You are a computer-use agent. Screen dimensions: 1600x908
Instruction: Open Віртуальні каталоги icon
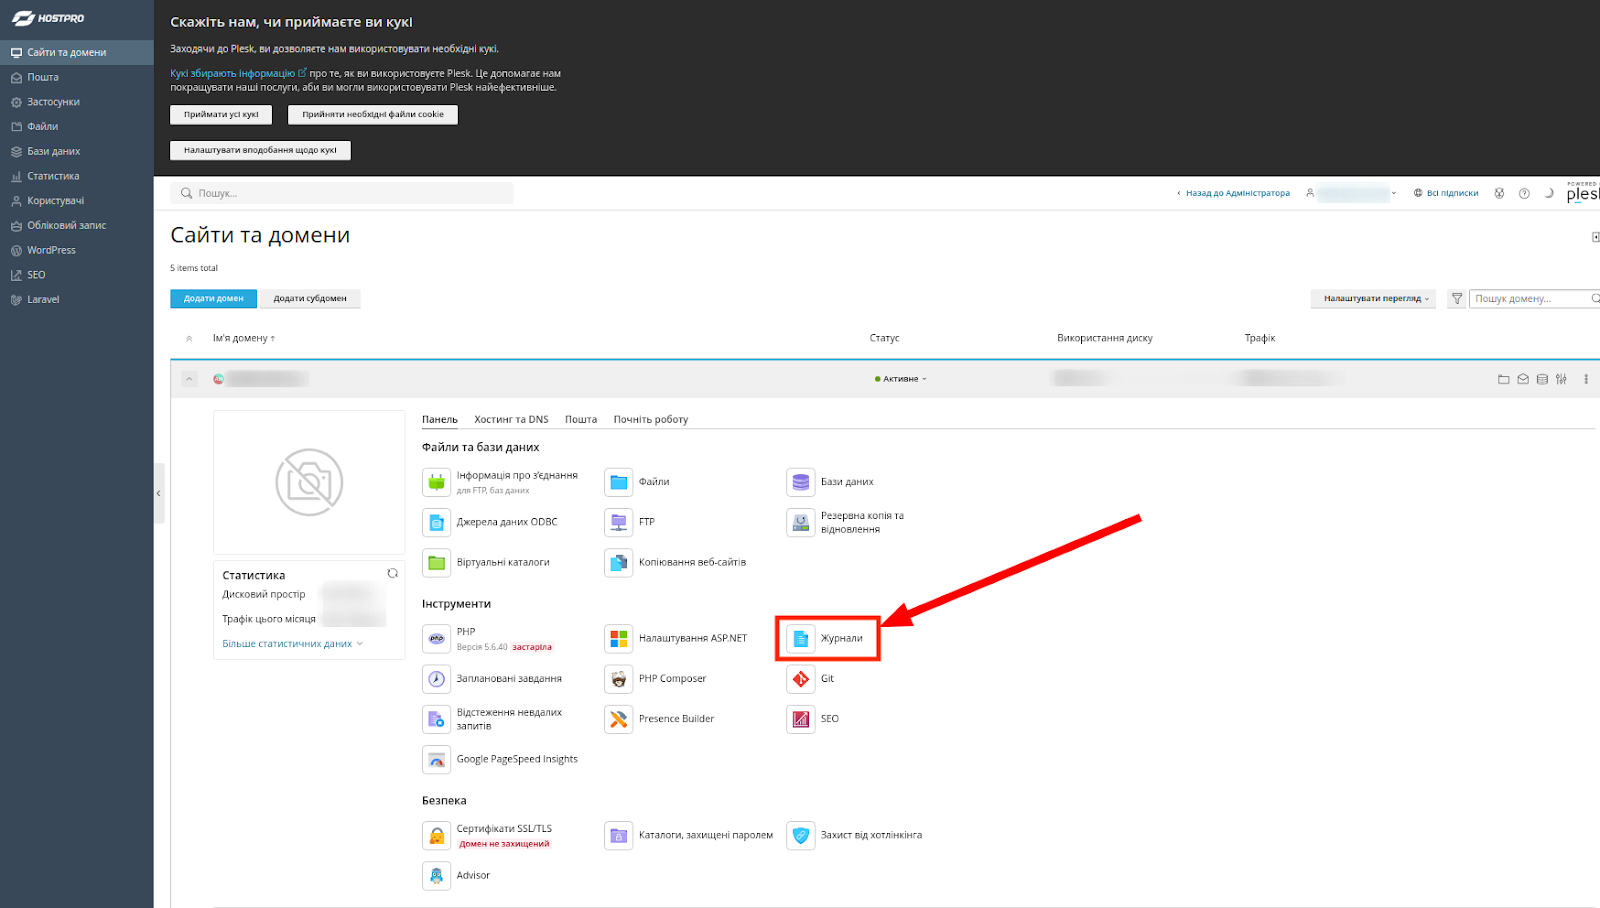click(437, 563)
